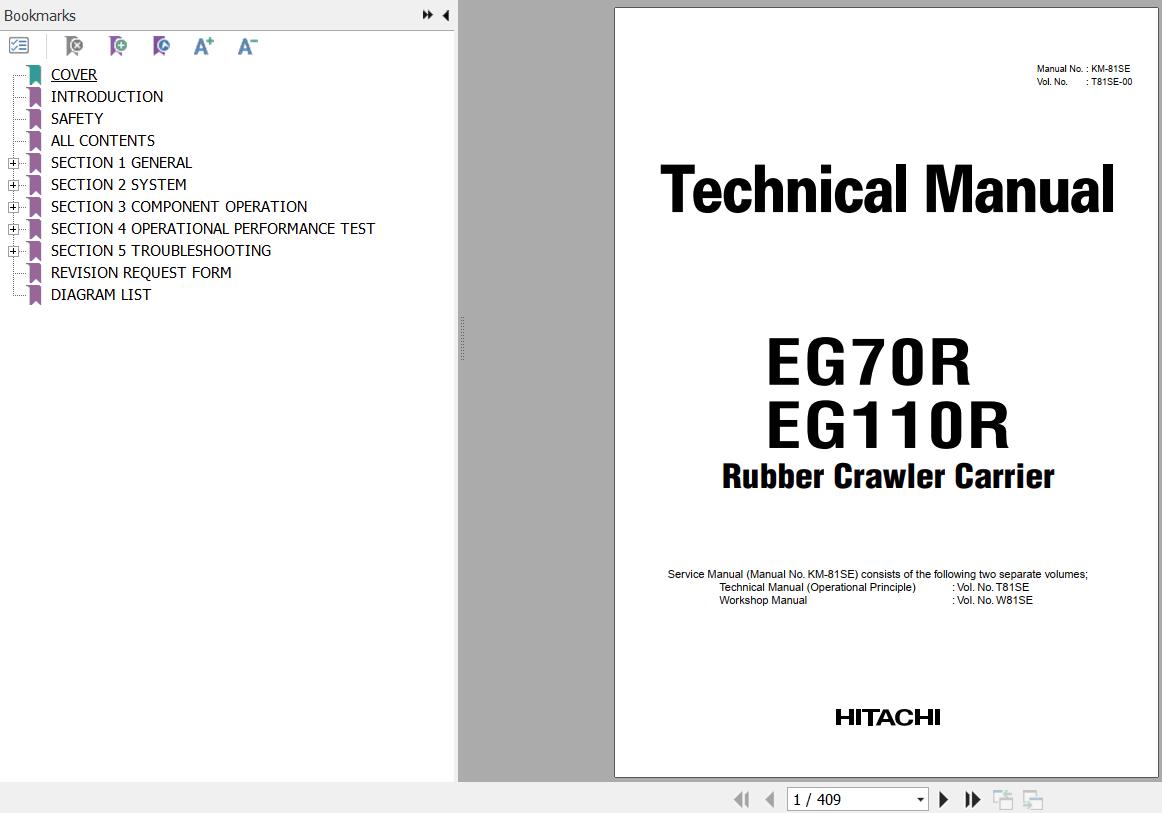Click the 'EG110R' model text
The width and height of the screenshot is (1162, 813).
[888, 425]
